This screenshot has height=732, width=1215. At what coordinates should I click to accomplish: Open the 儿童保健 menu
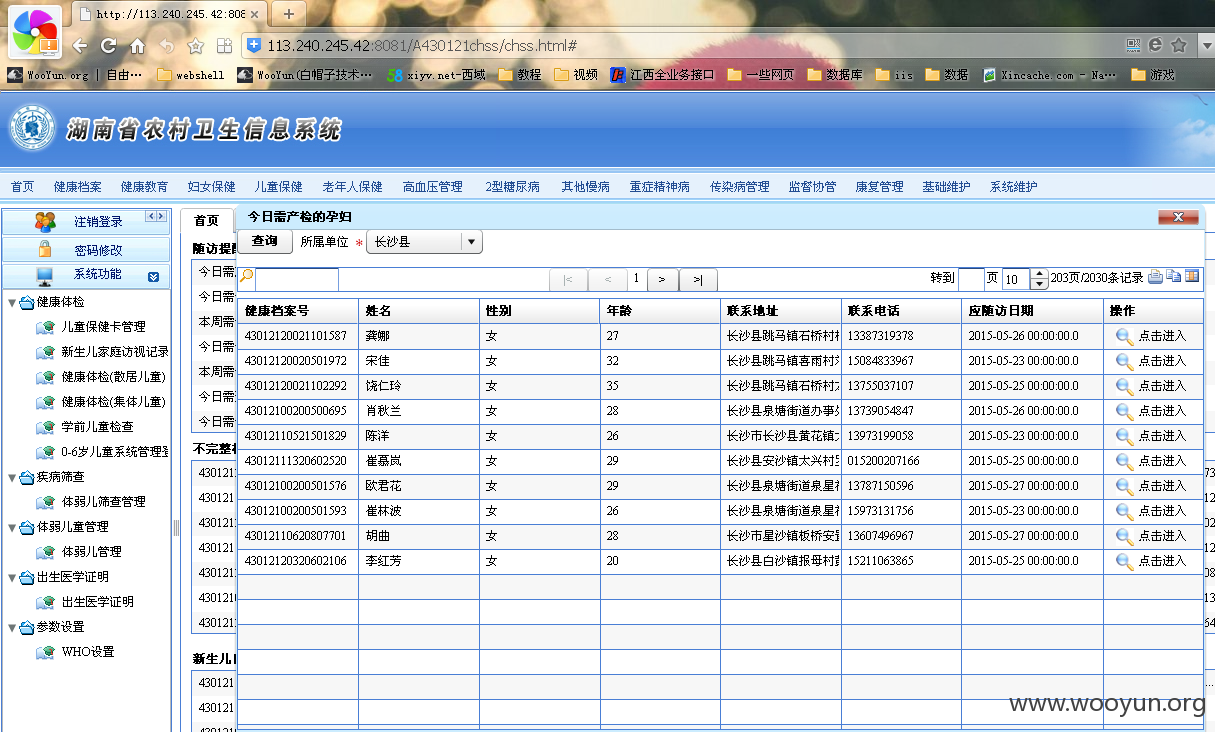pyautogui.click(x=278, y=187)
